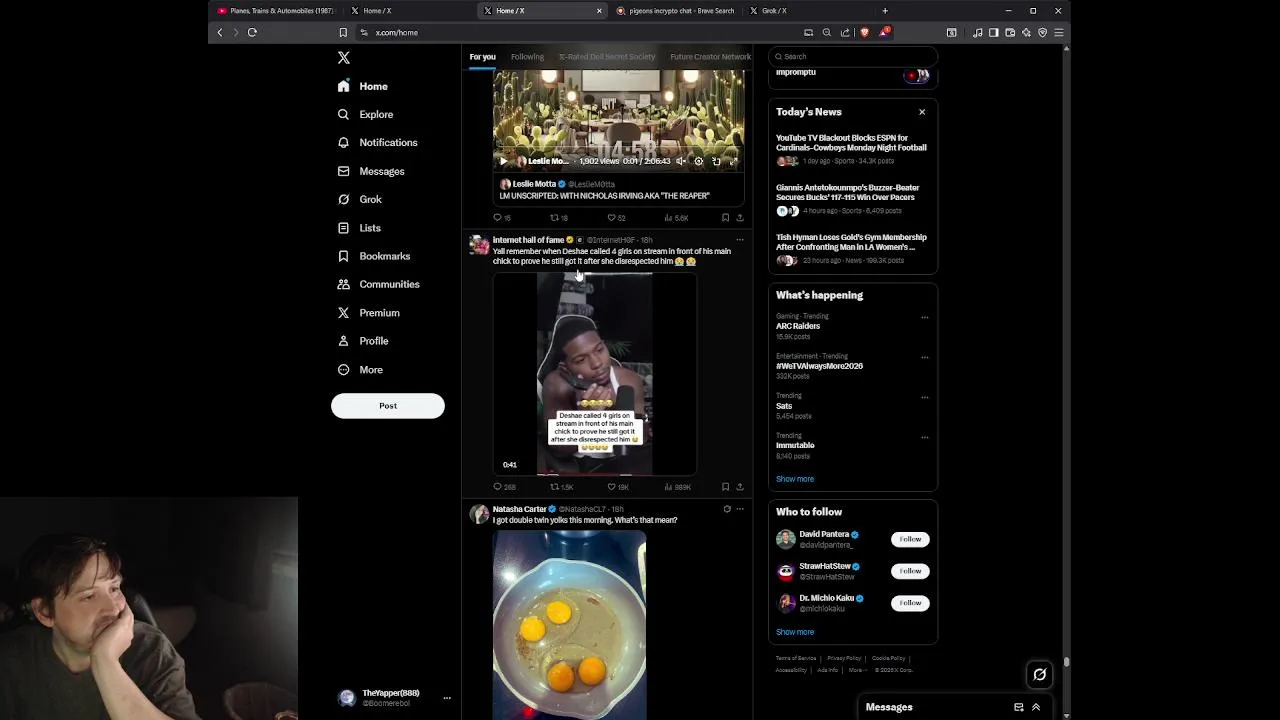Image resolution: width=1280 pixels, height=720 pixels.
Task: Open Communities in sidebar
Action: pos(378,284)
